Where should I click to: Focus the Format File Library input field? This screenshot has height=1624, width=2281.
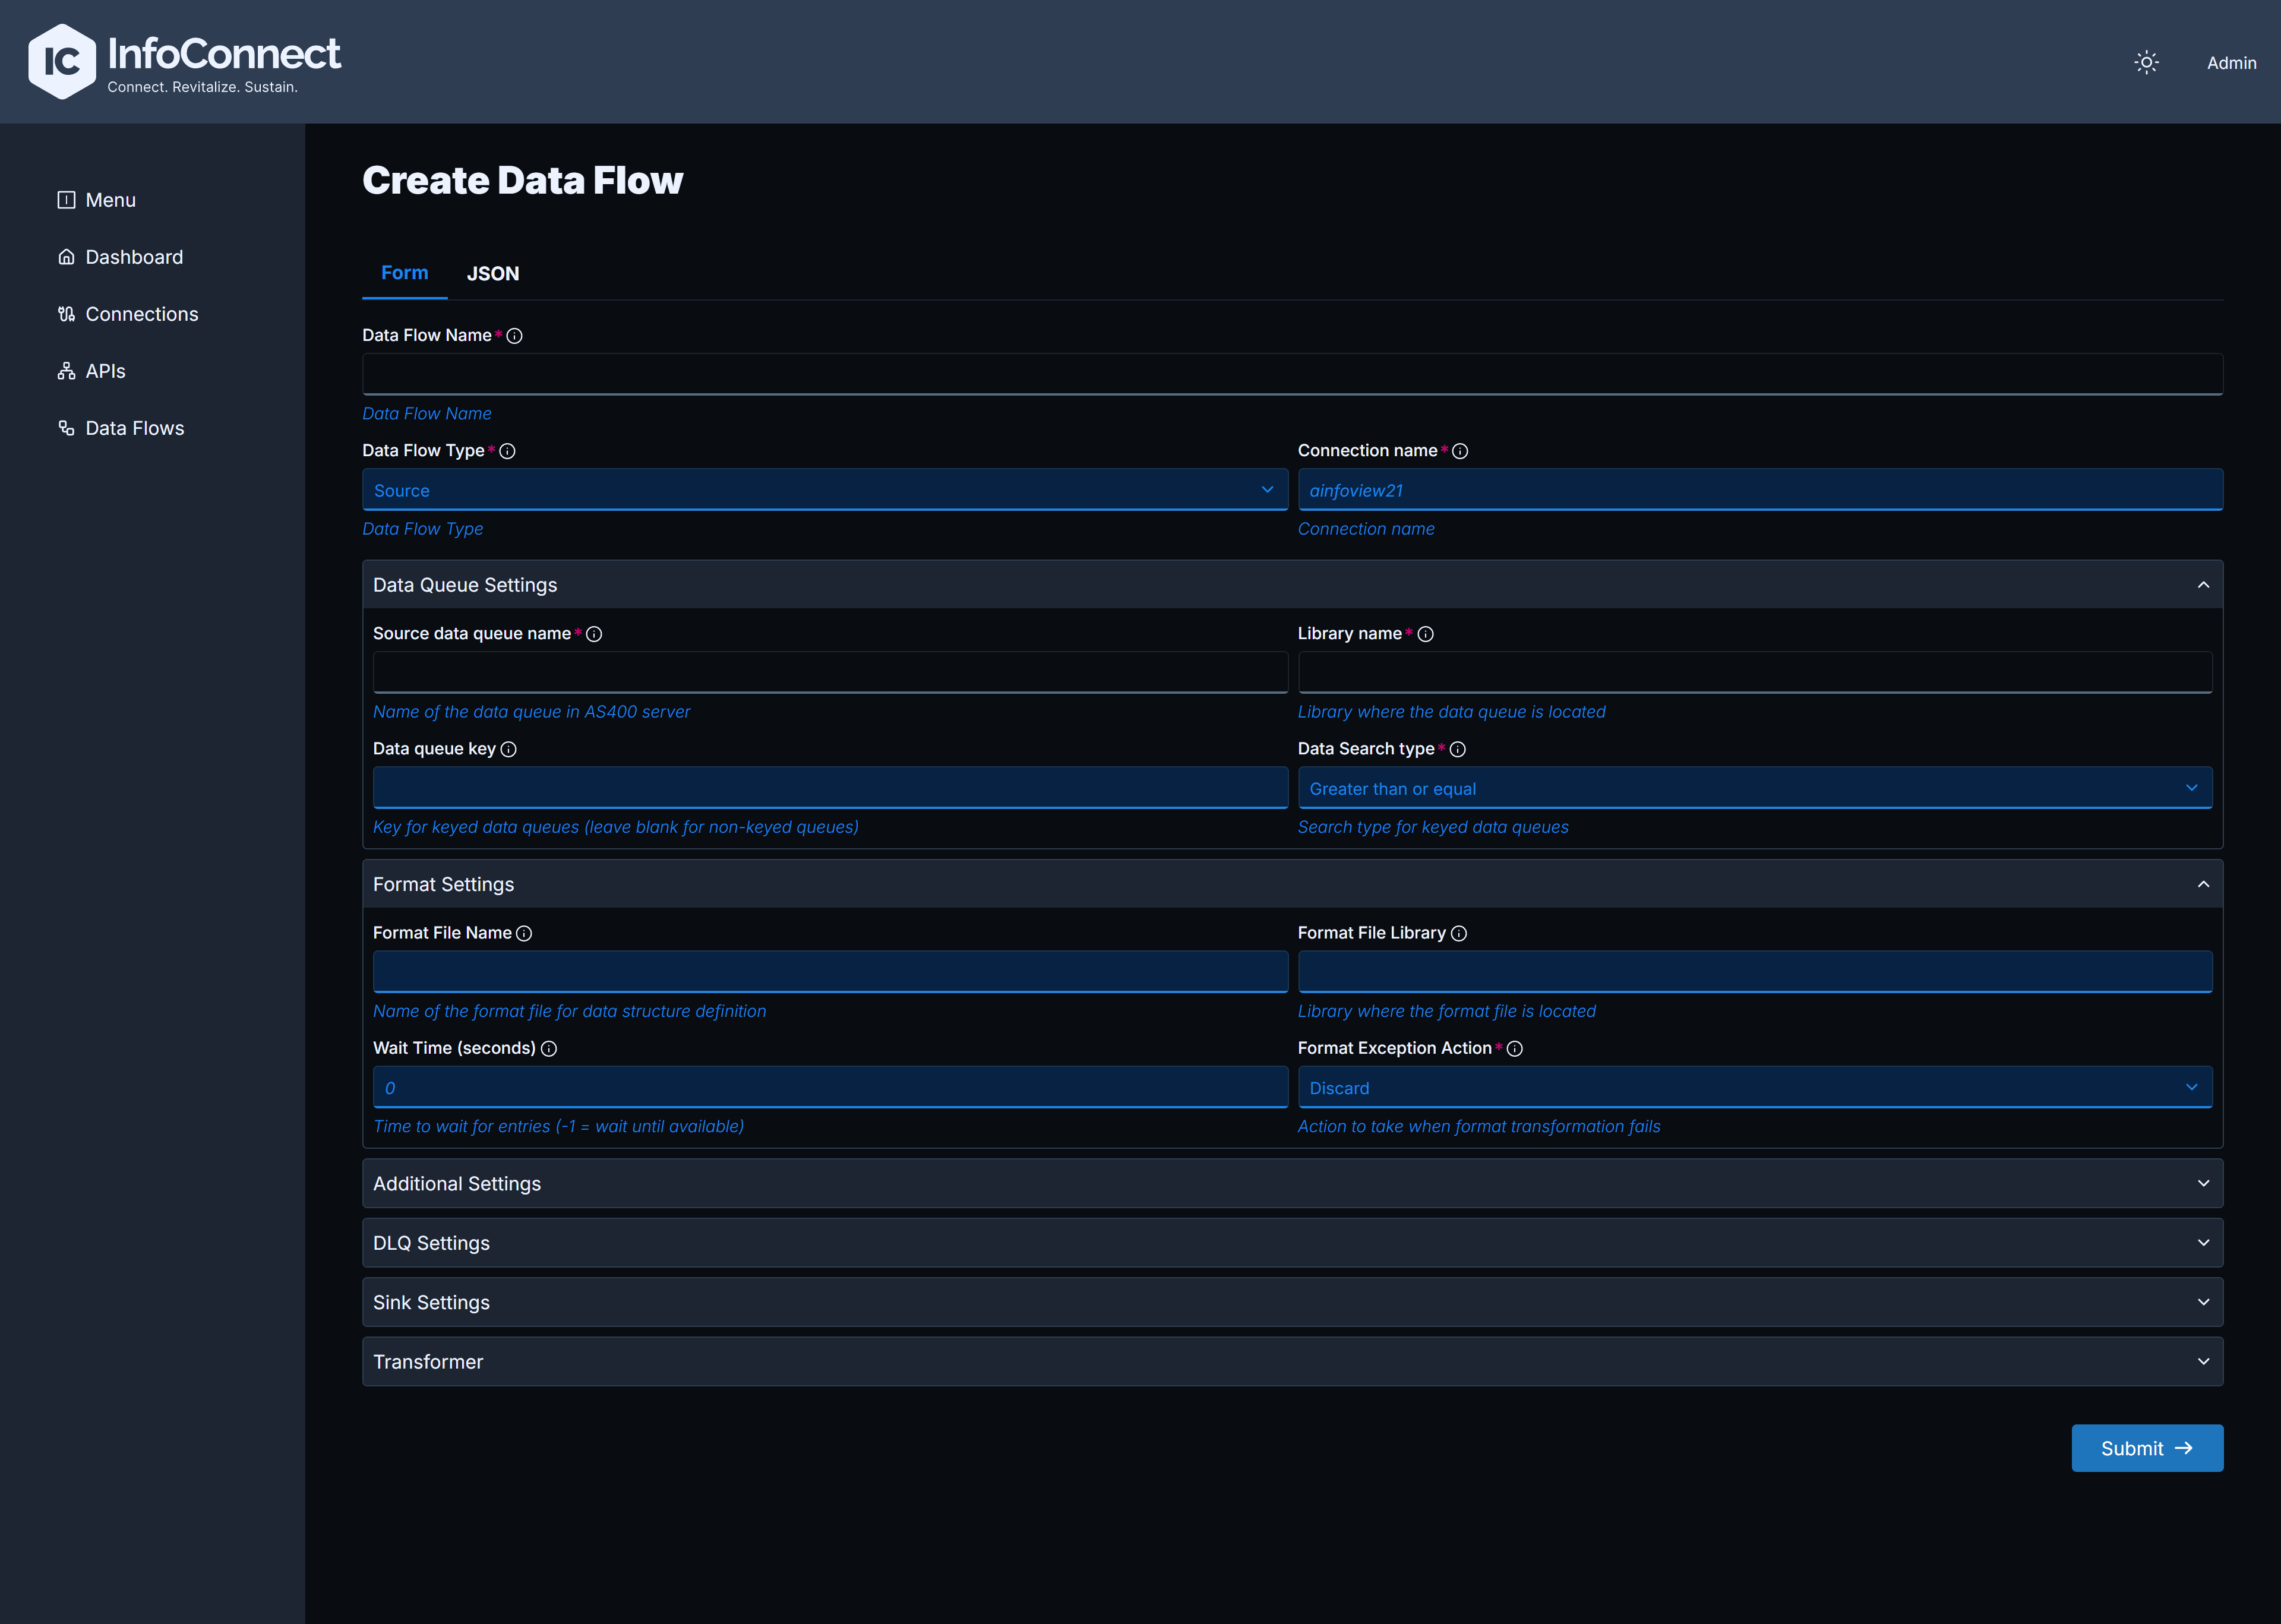[x=1755, y=972]
